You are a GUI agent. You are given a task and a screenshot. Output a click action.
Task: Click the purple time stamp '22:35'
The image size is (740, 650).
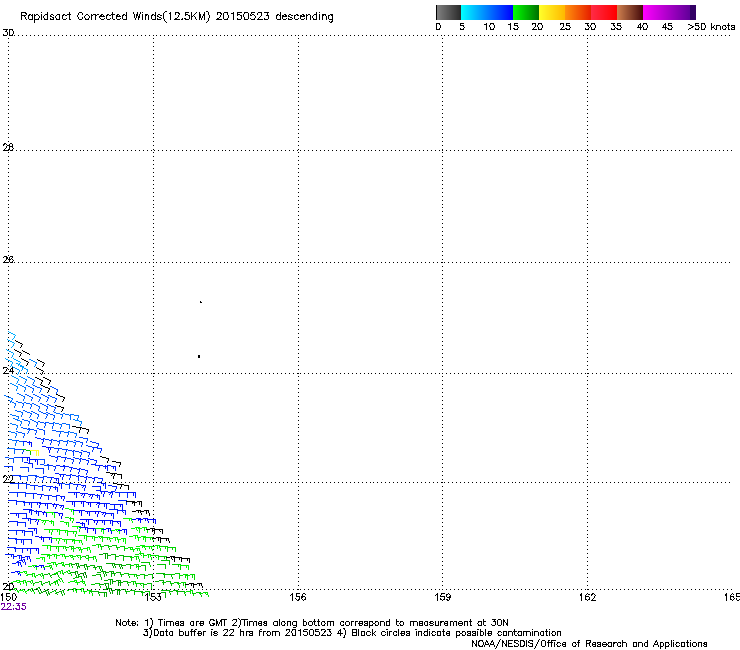[x=14, y=607]
